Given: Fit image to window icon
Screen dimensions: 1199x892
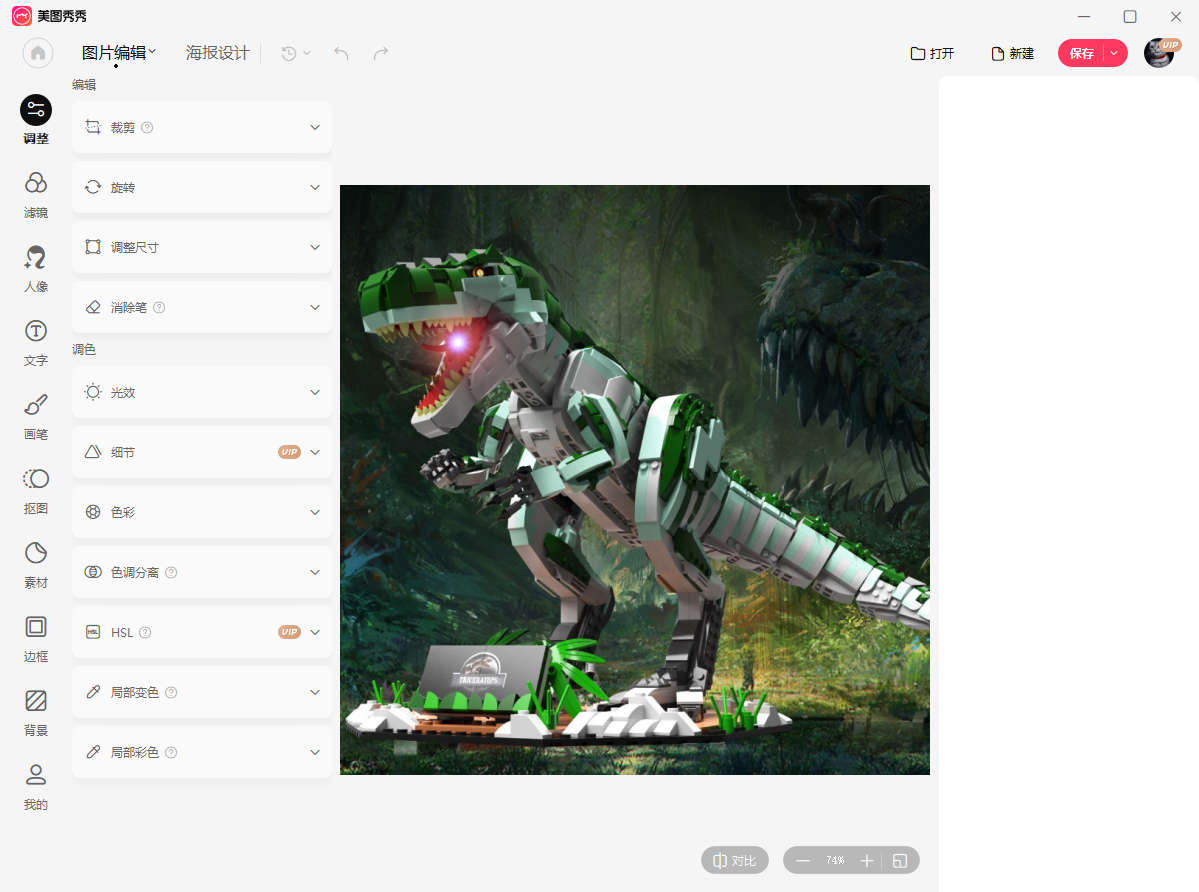Looking at the screenshot, I should coord(900,861).
